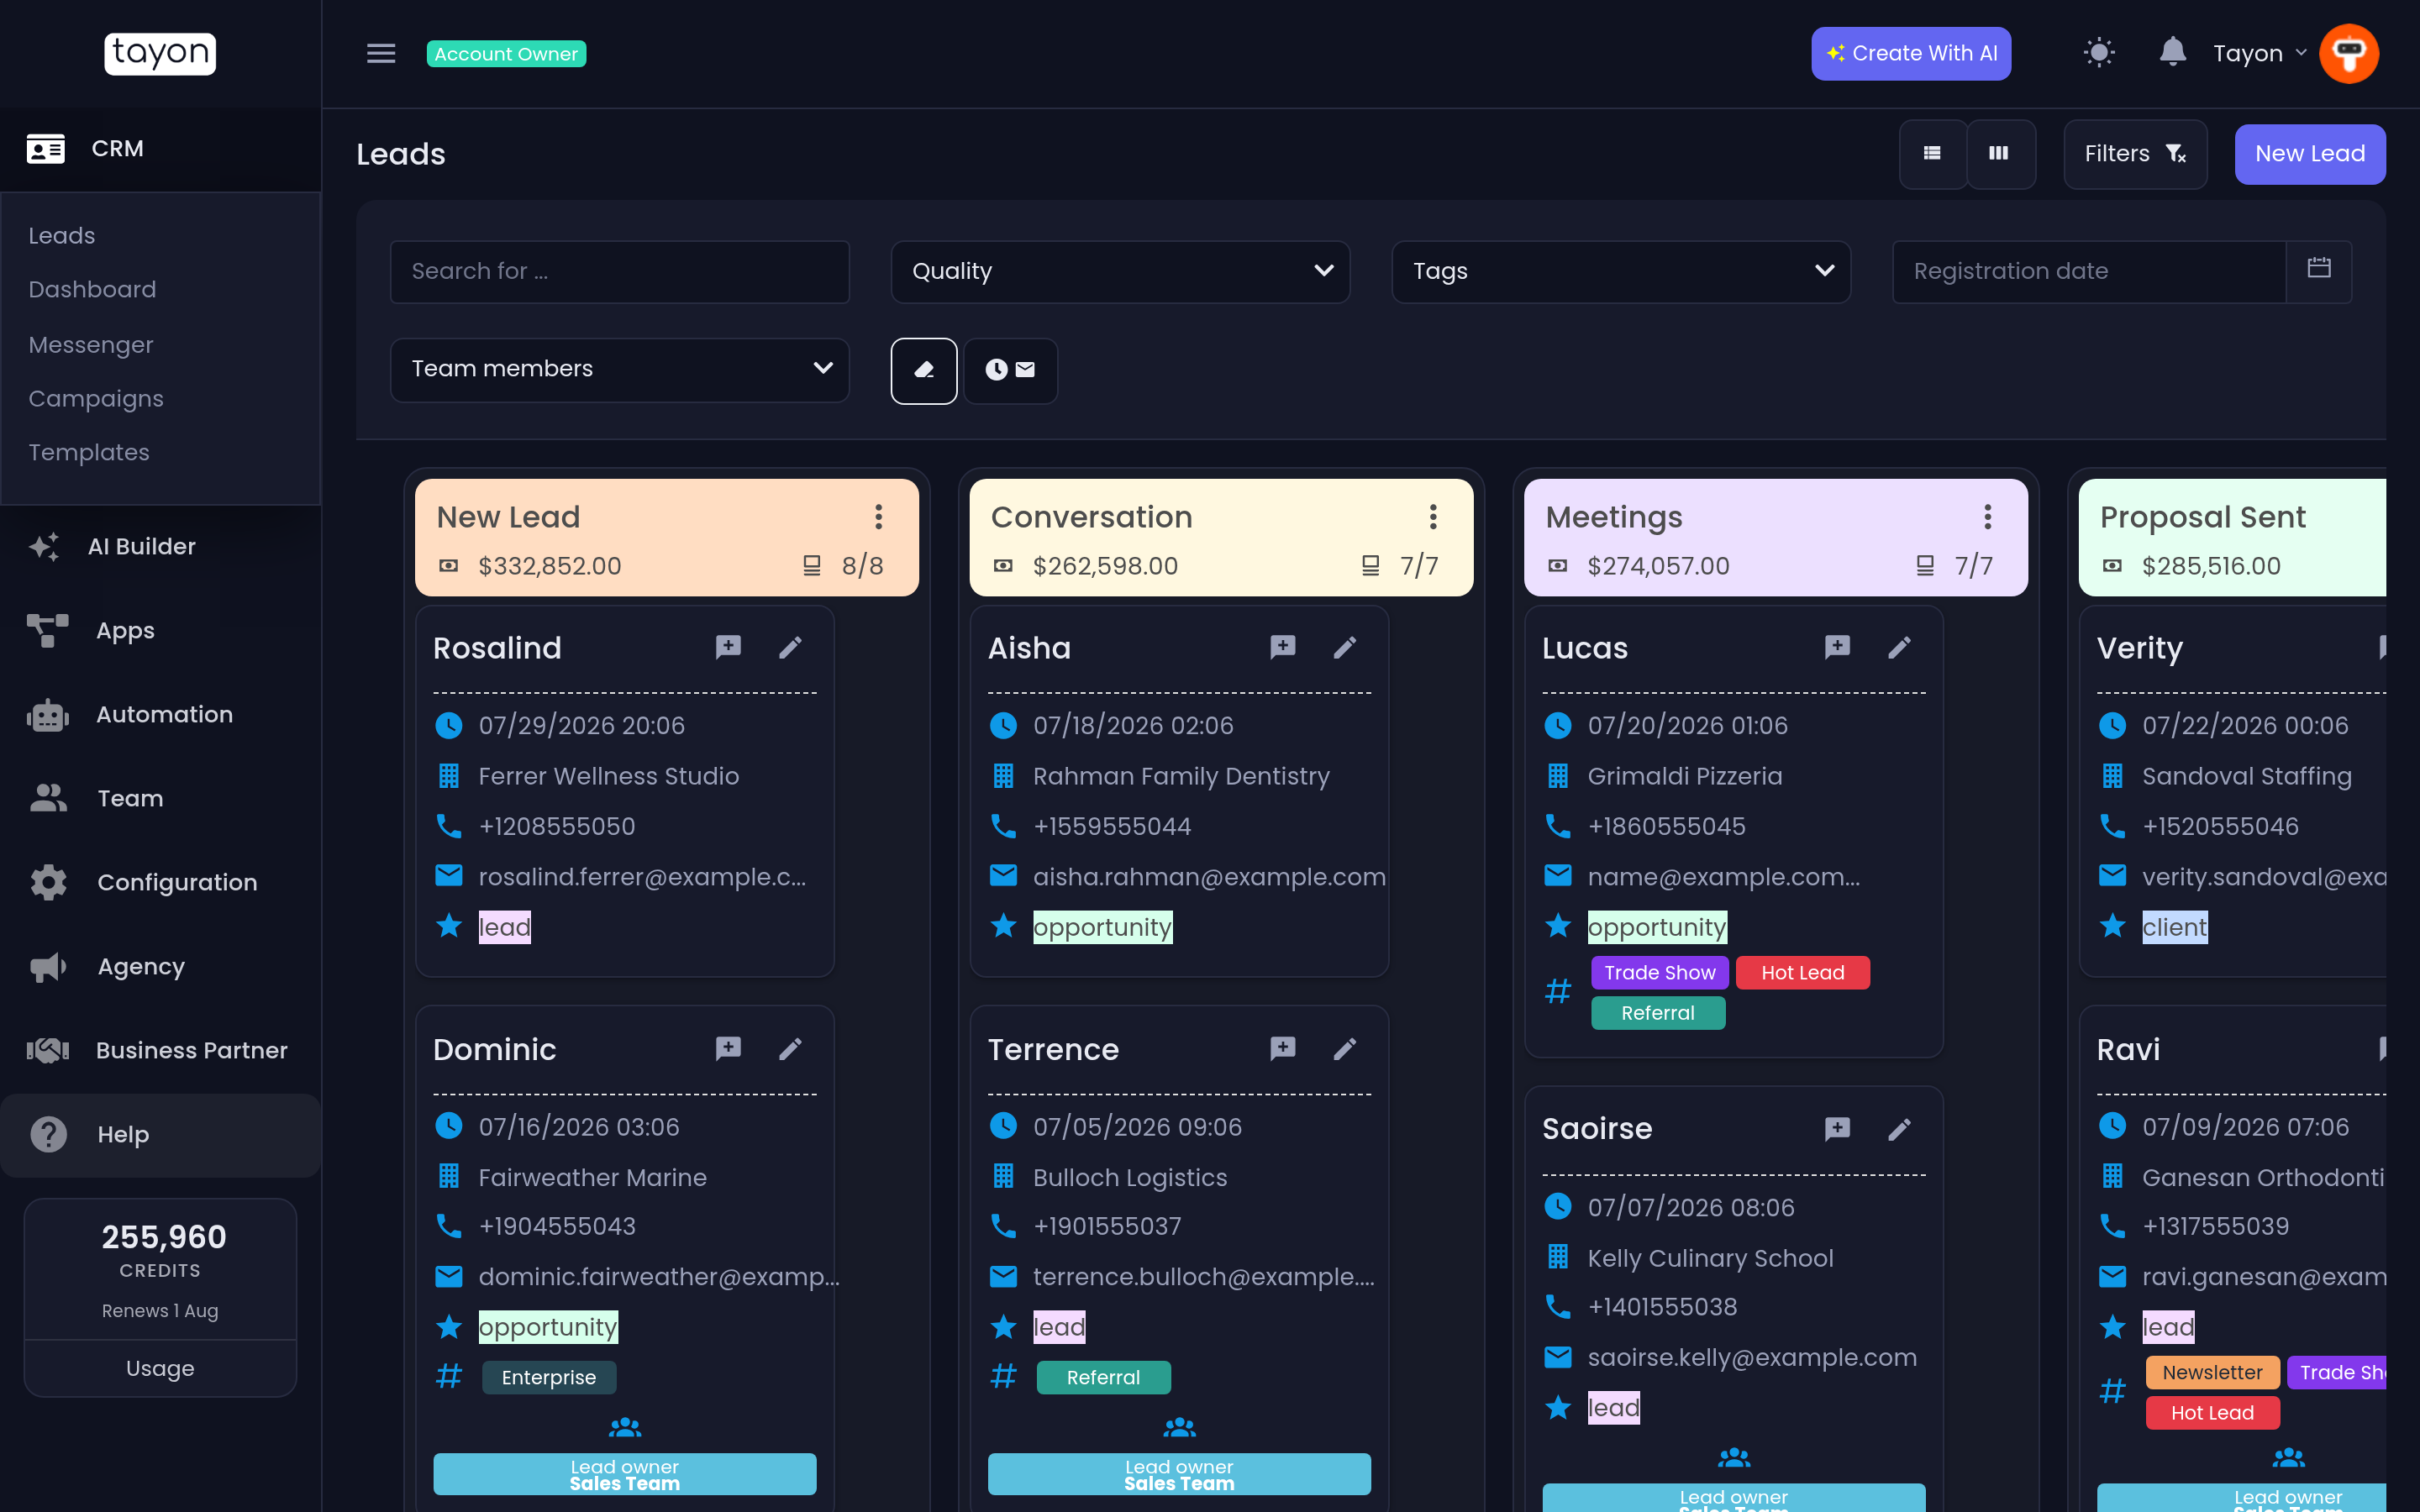The height and width of the screenshot is (1512, 2420).
Task: Click the Search for input field
Action: pos(619,271)
